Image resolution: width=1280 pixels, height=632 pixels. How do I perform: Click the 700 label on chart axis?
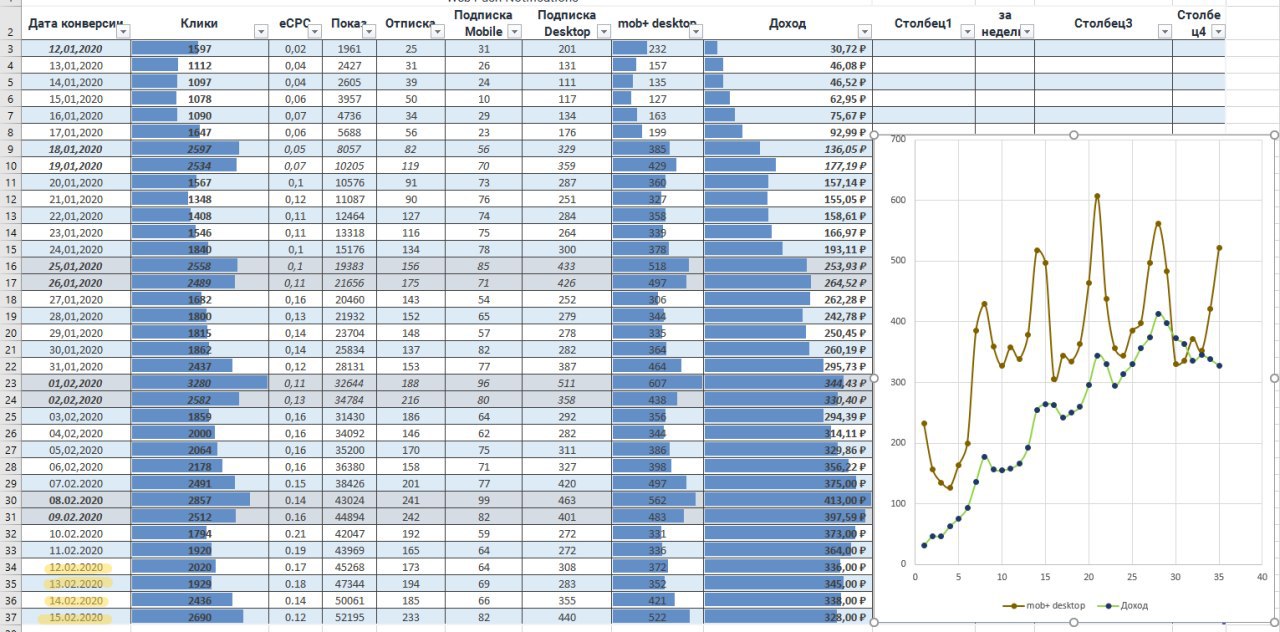(896, 138)
